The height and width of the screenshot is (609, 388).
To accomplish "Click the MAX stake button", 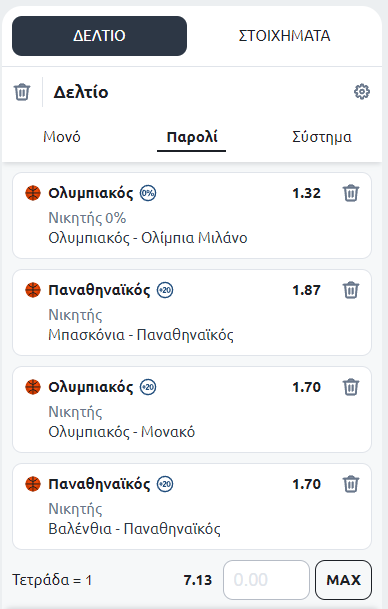I will [343, 580].
